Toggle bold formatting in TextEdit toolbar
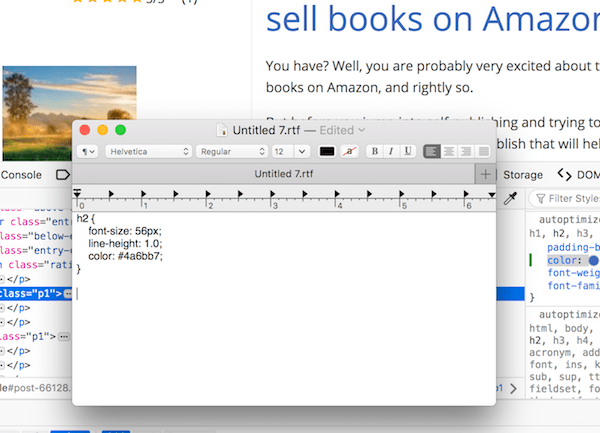The height and width of the screenshot is (433, 600). click(375, 151)
